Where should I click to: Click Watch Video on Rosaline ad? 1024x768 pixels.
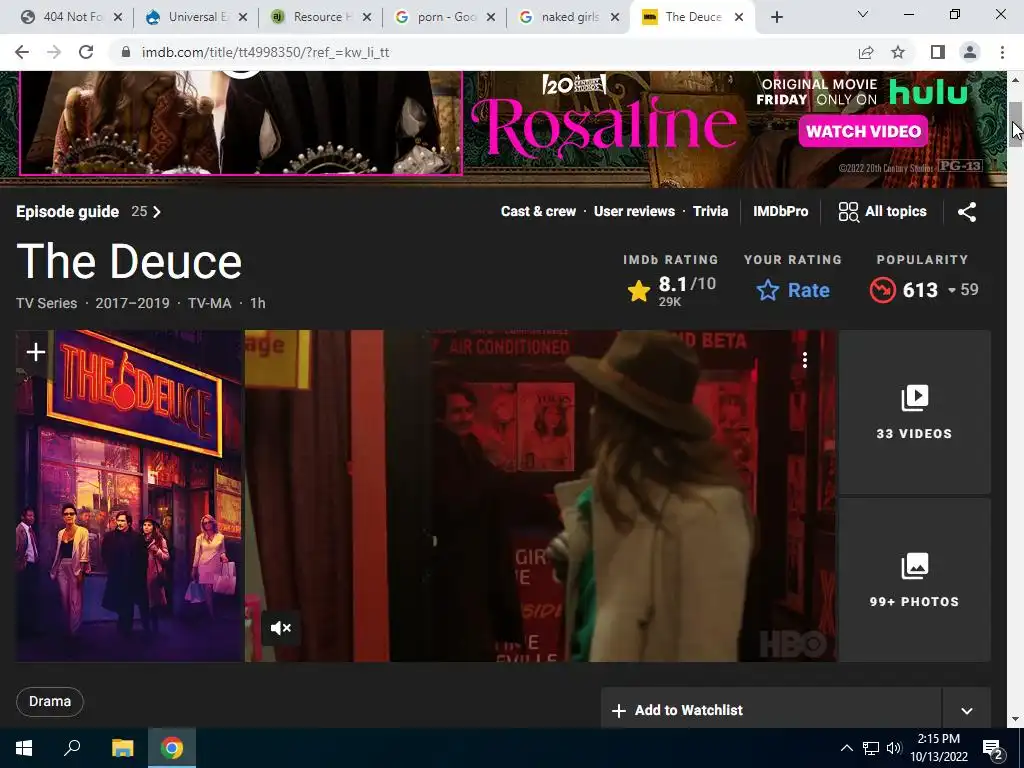click(x=863, y=131)
